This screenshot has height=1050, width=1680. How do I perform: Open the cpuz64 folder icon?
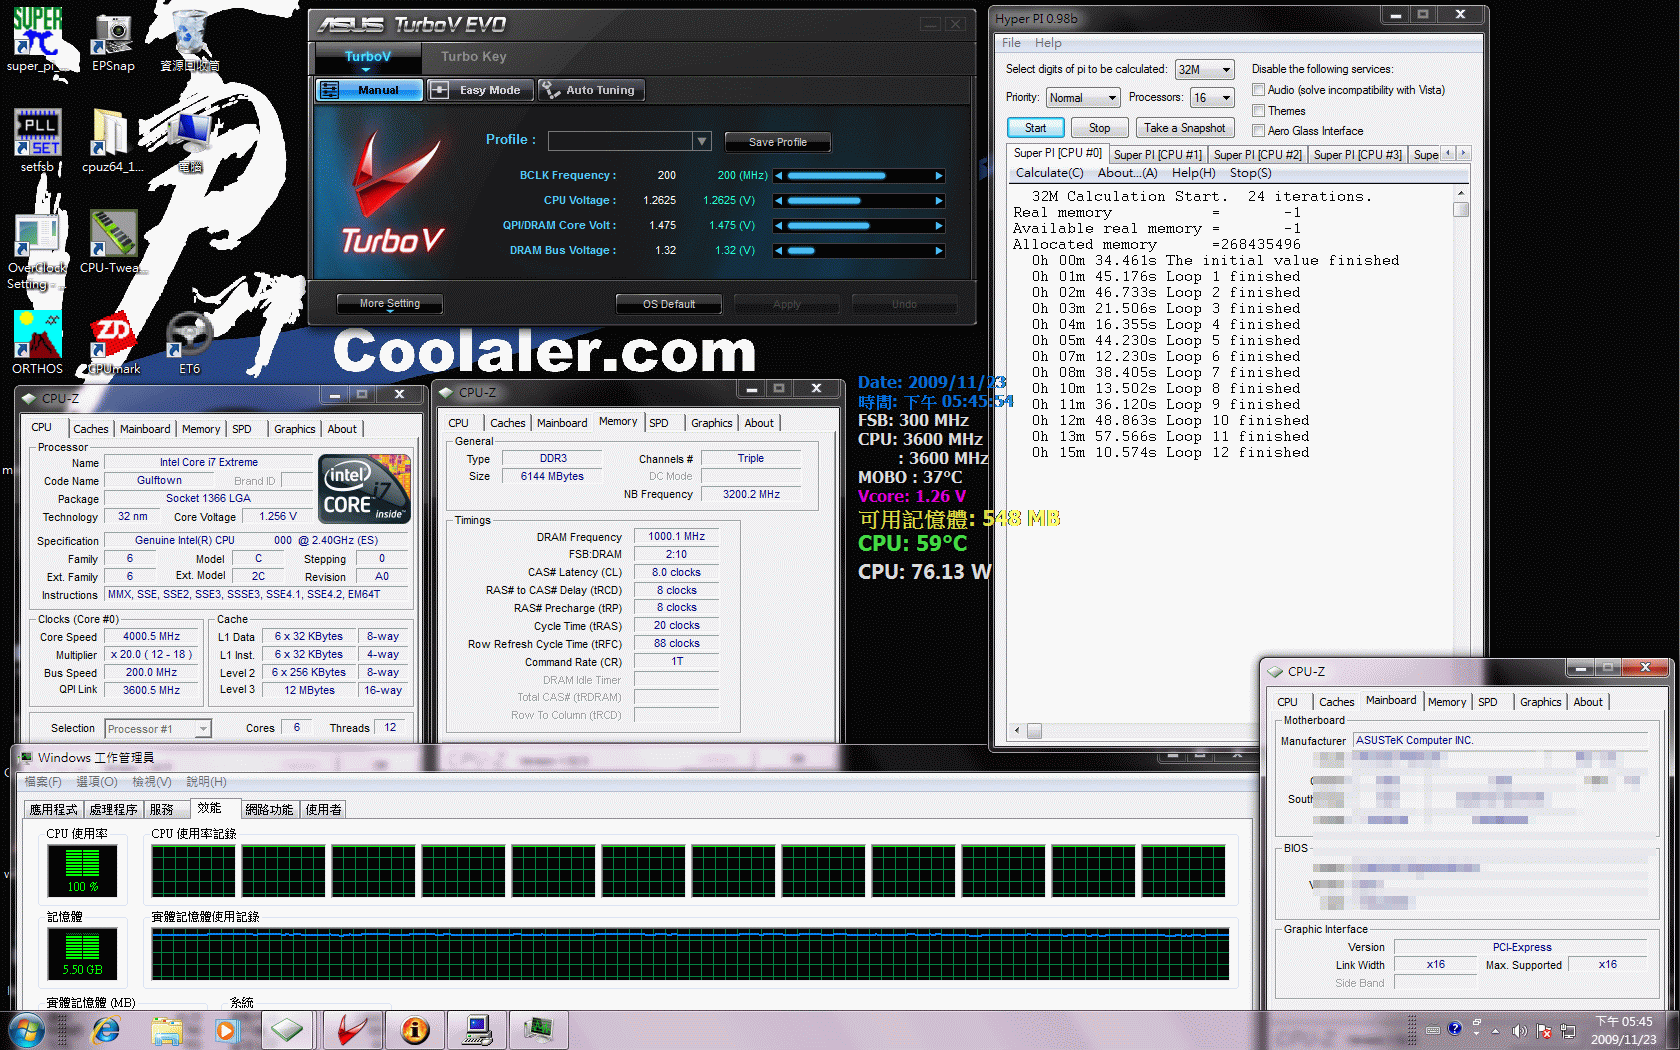[x=112, y=140]
